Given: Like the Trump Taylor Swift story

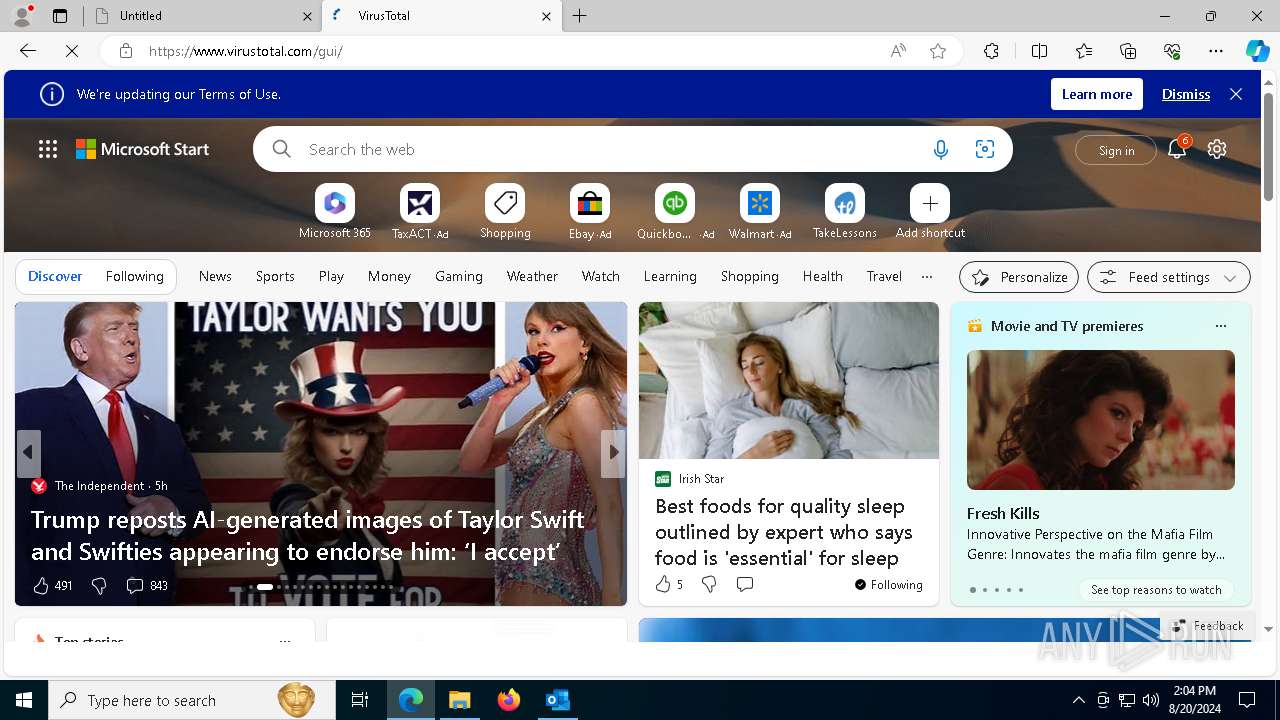Looking at the screenshot, I should click(41, 586).
